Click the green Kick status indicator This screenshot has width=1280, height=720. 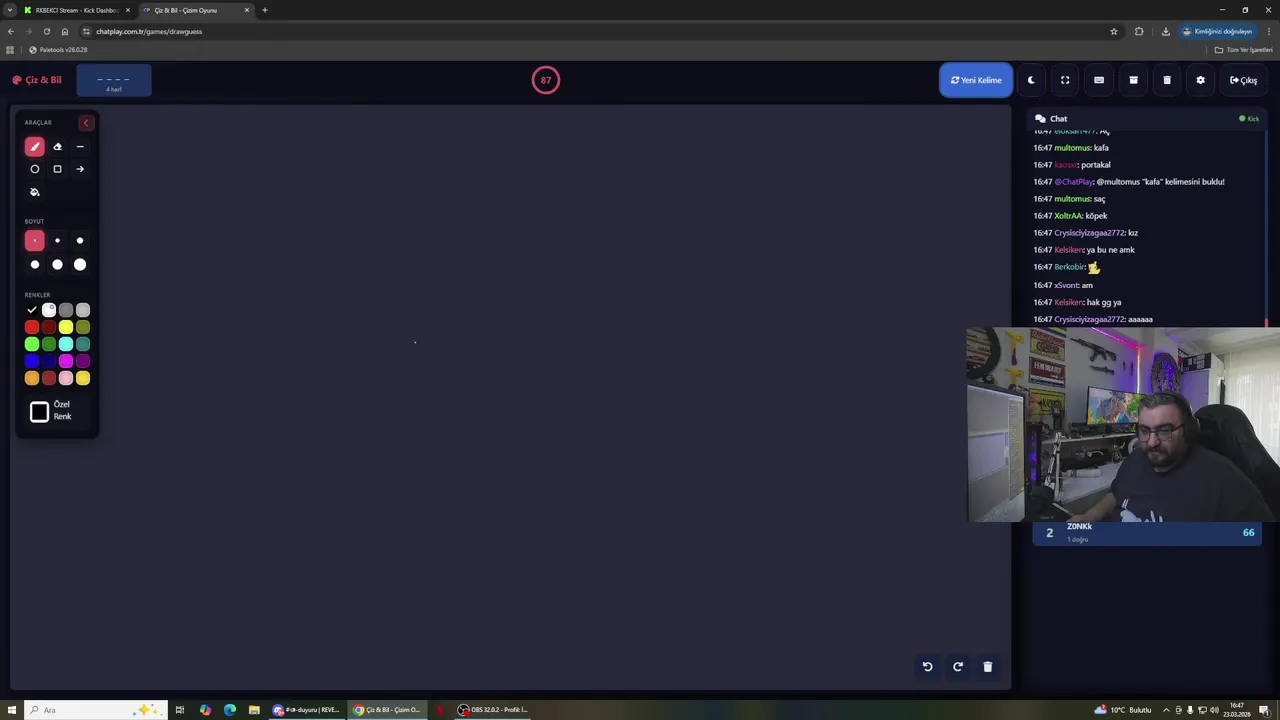(x=1249, y=119)
